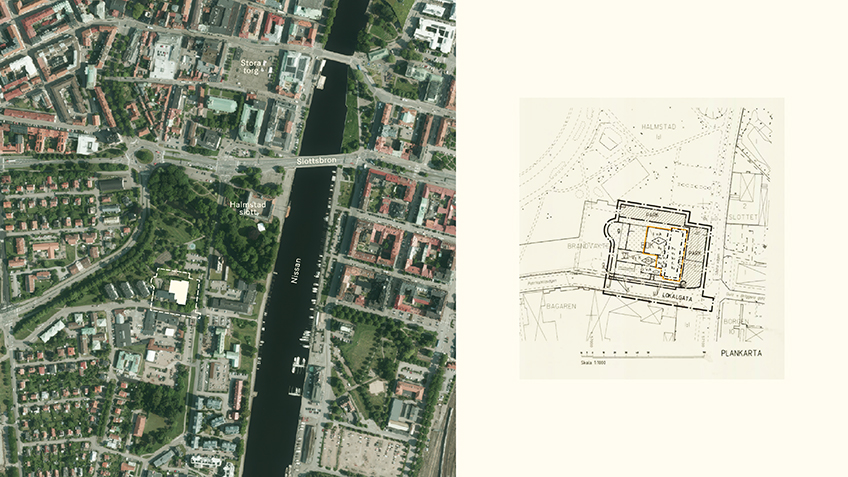Select the orange-outlined area on the plan map
The width and height of the screenshot is (848, 477).
point(663,252)
